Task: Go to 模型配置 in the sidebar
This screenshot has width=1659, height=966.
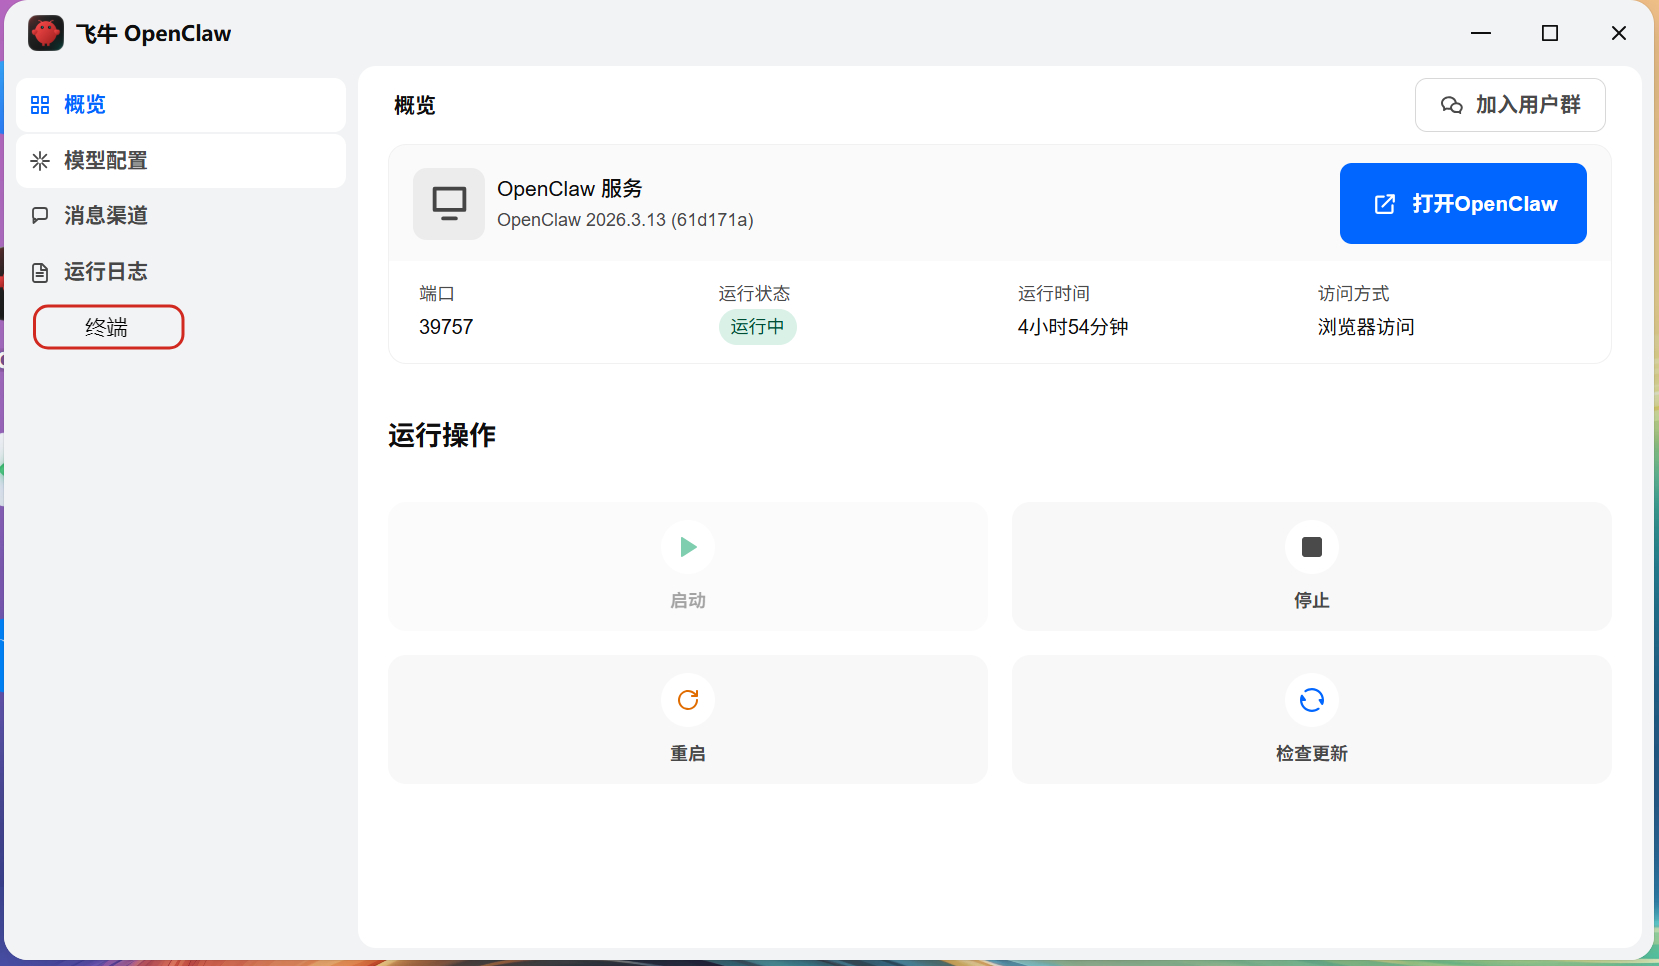Action: point(181,161)
